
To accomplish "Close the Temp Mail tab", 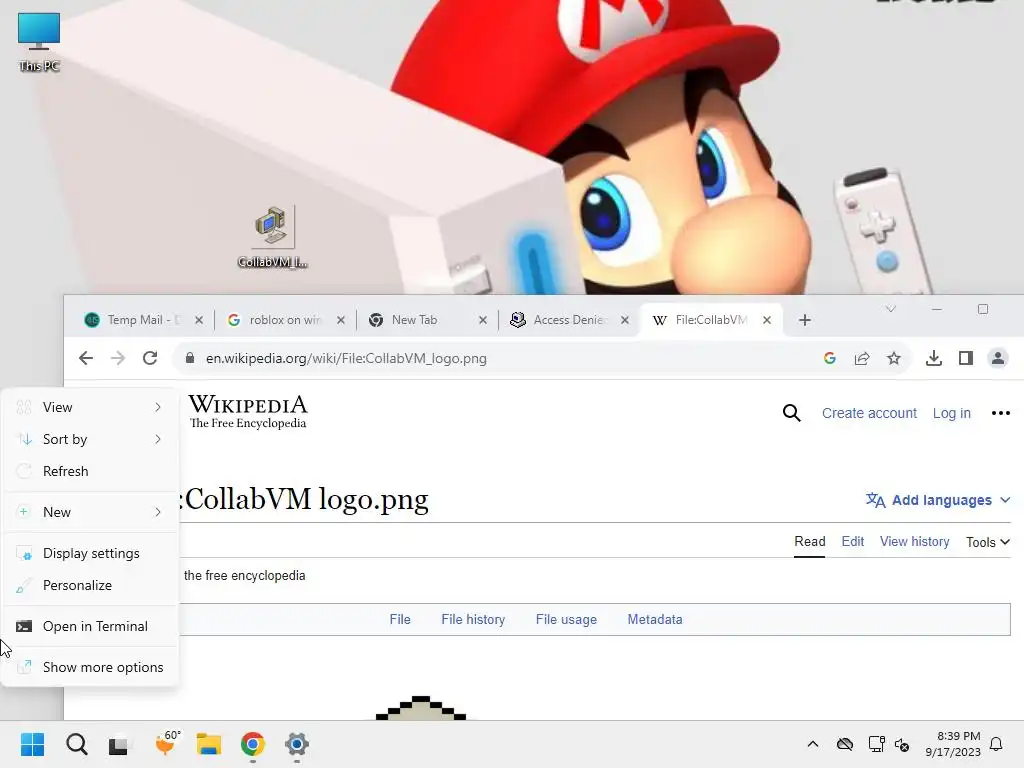I will pos(199,320).
